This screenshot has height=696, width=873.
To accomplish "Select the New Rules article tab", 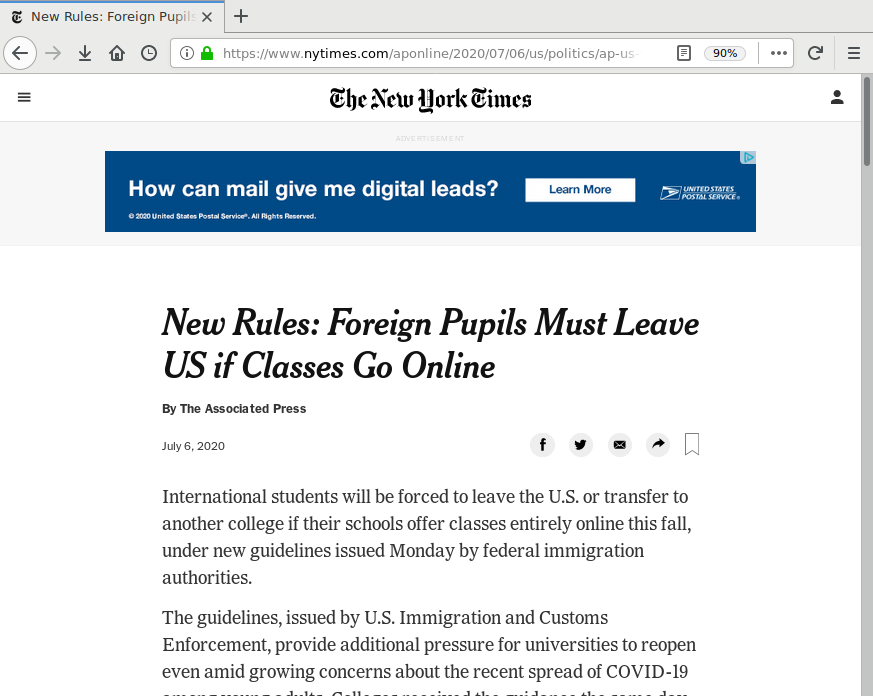I will (x=112, y=16).
